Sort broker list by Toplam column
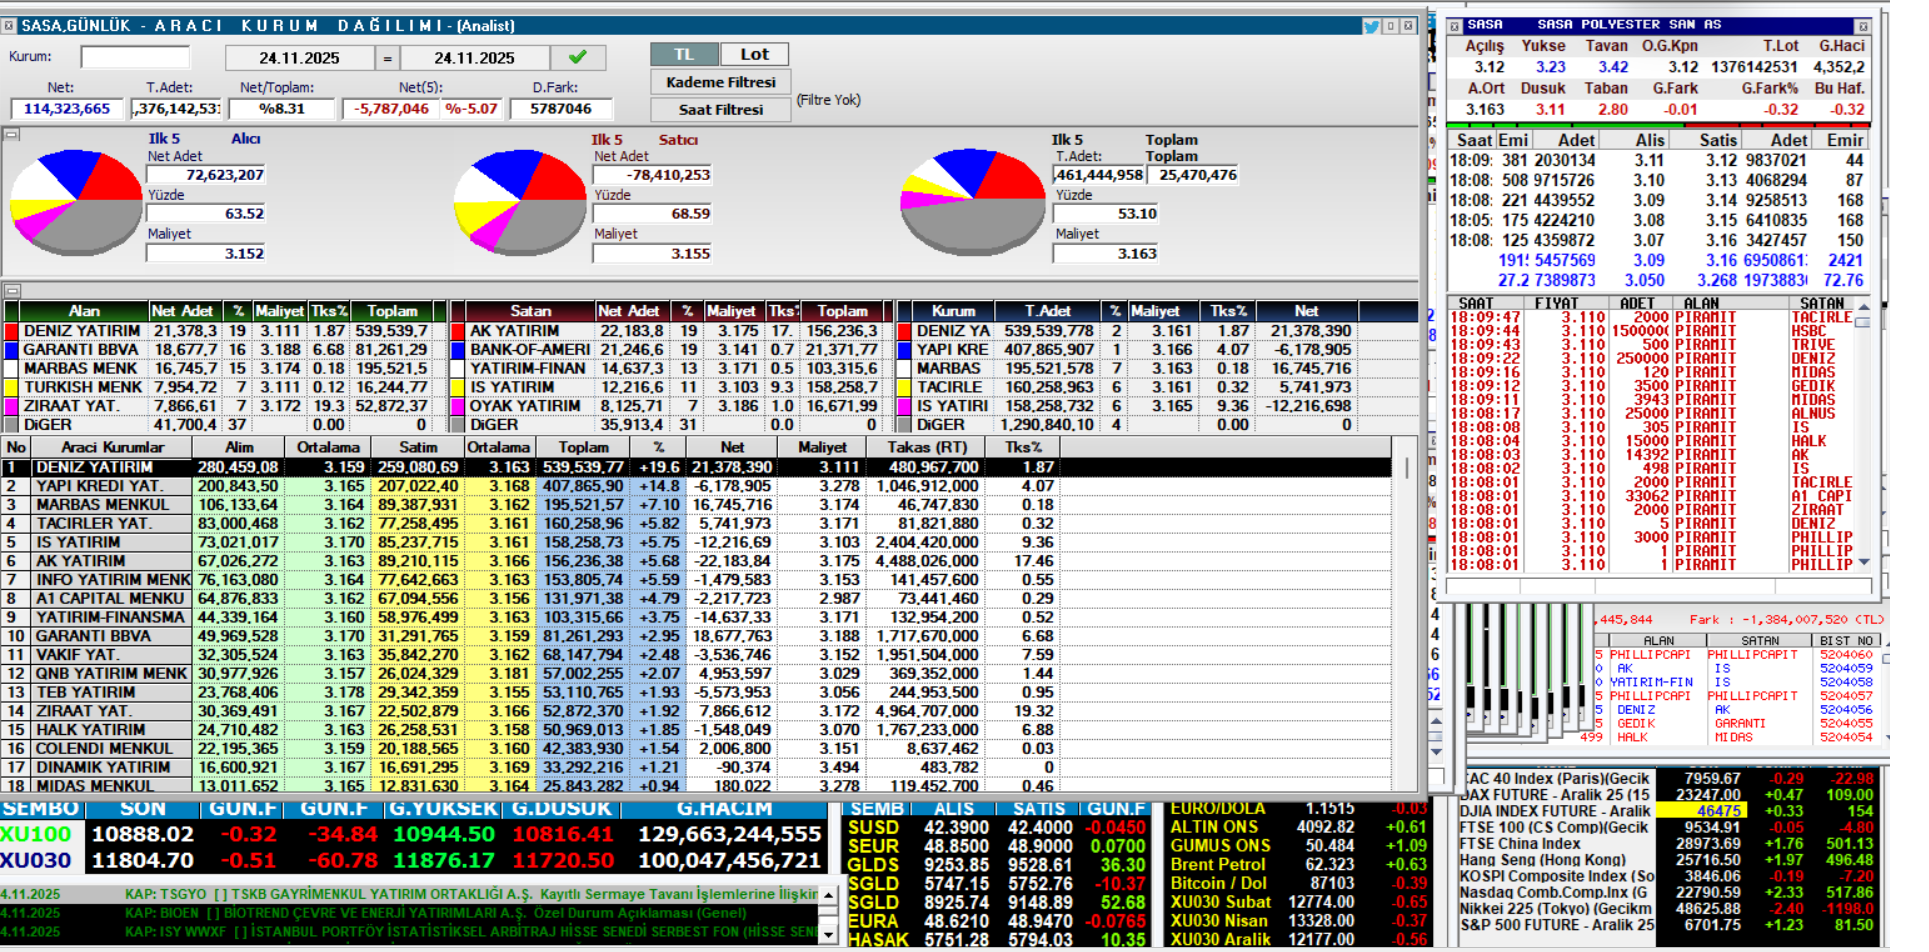This screenshot has width=1929, height=952. (583, 447)
